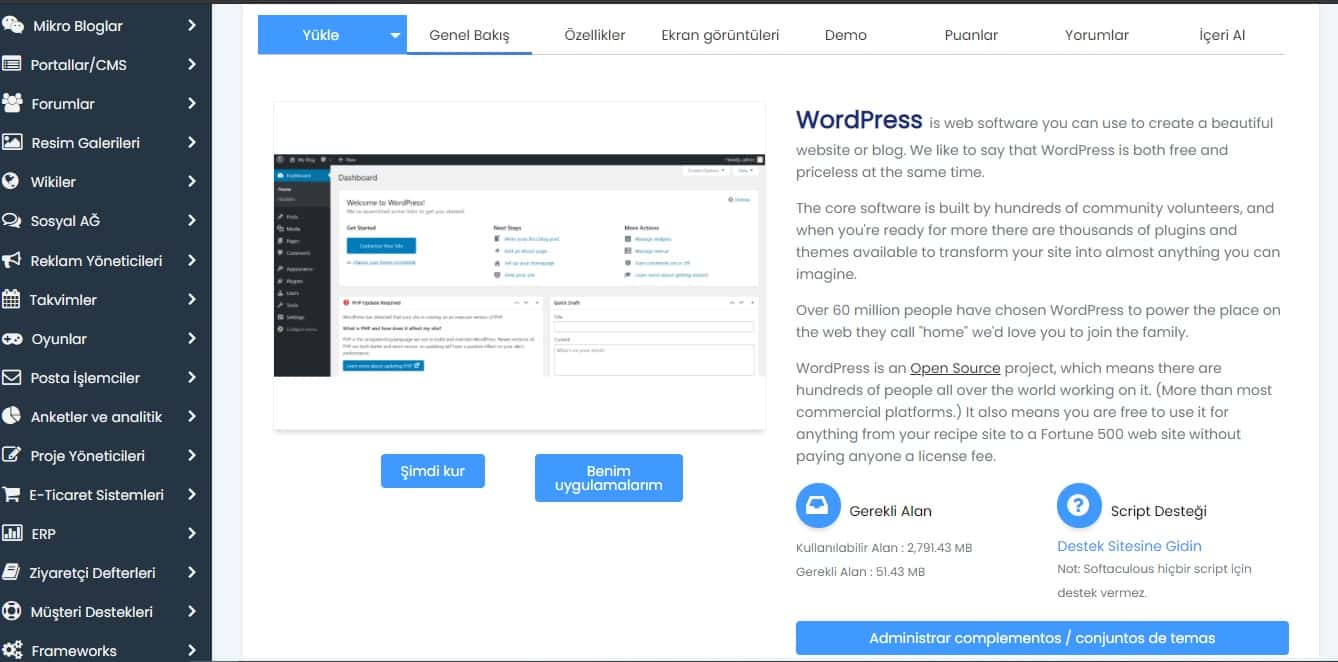Select the Forumlar sidebar label
Viewport: 1338px width, 662px height.
pyautogui.click(x=63, y=104)
